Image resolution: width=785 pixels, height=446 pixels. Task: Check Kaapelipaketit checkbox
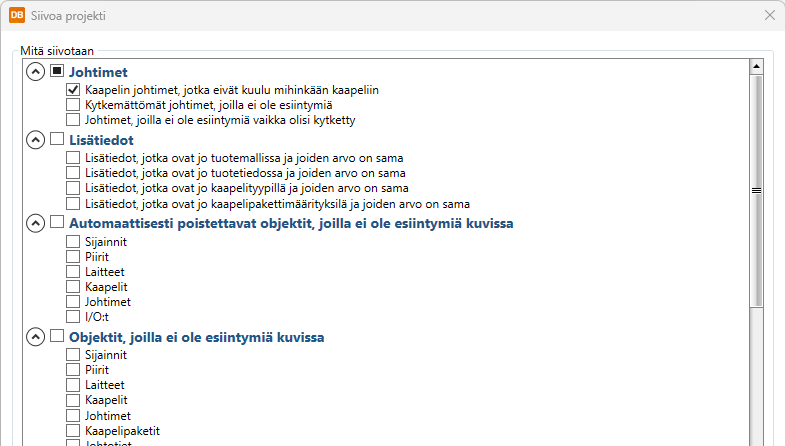[73, 430]
